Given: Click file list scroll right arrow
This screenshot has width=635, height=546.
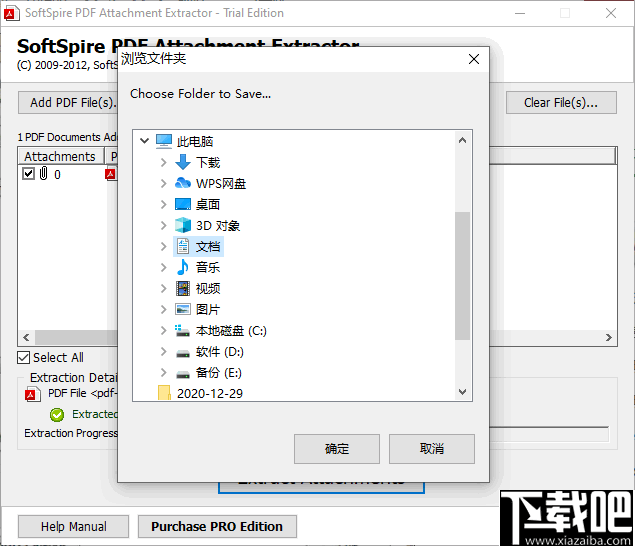Looking at the screenshot, I should pyautogui.click(x=608, y=337).
